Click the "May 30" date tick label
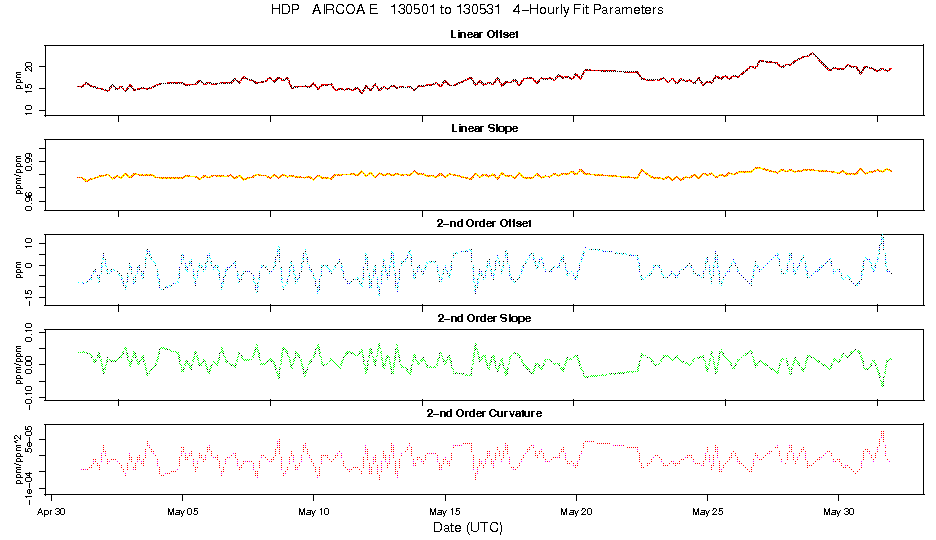The height and width of the screenshot is (540, 936). pos(838,509)
